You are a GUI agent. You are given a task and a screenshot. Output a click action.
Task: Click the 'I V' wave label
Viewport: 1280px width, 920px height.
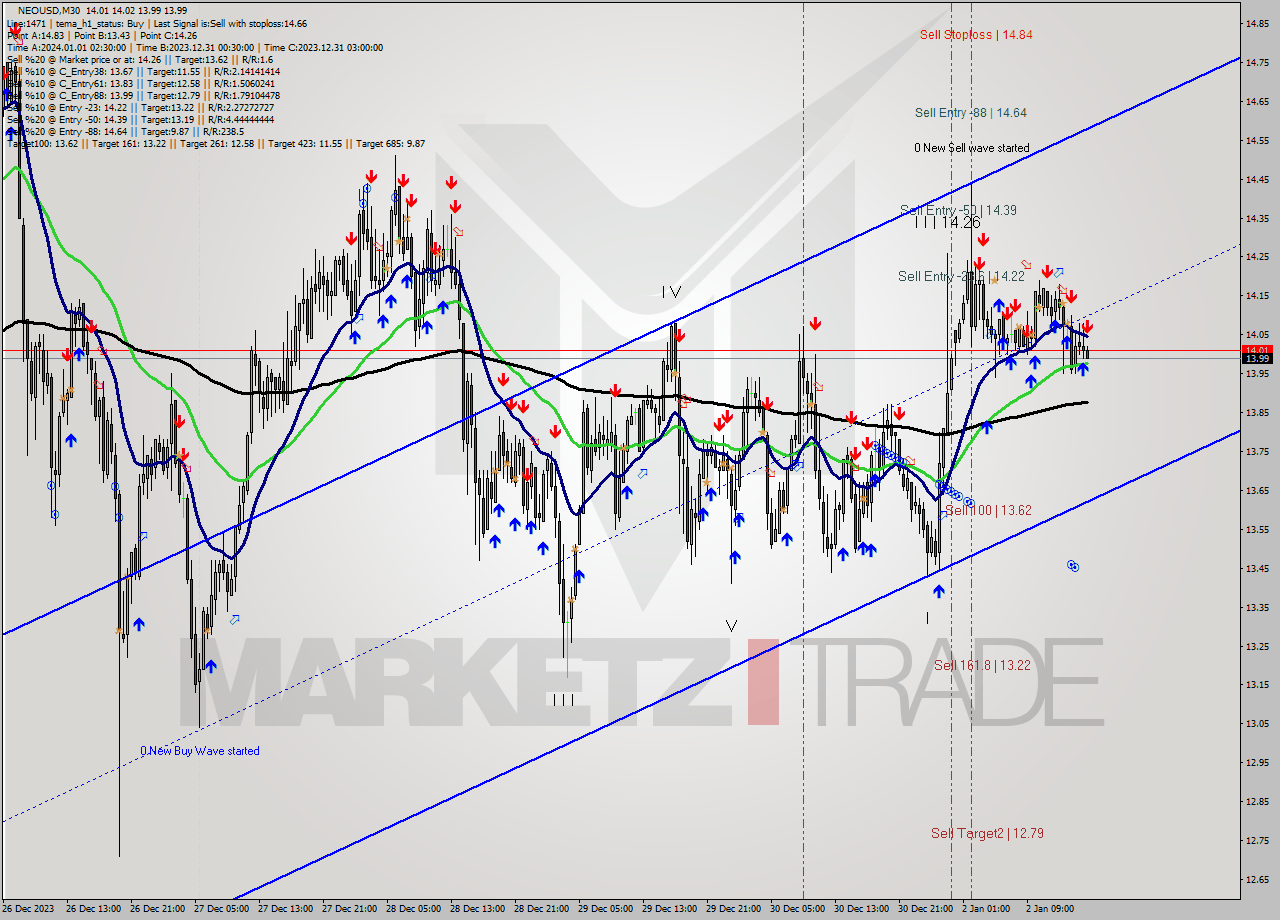pyautogui.click(x=670, y=292)
